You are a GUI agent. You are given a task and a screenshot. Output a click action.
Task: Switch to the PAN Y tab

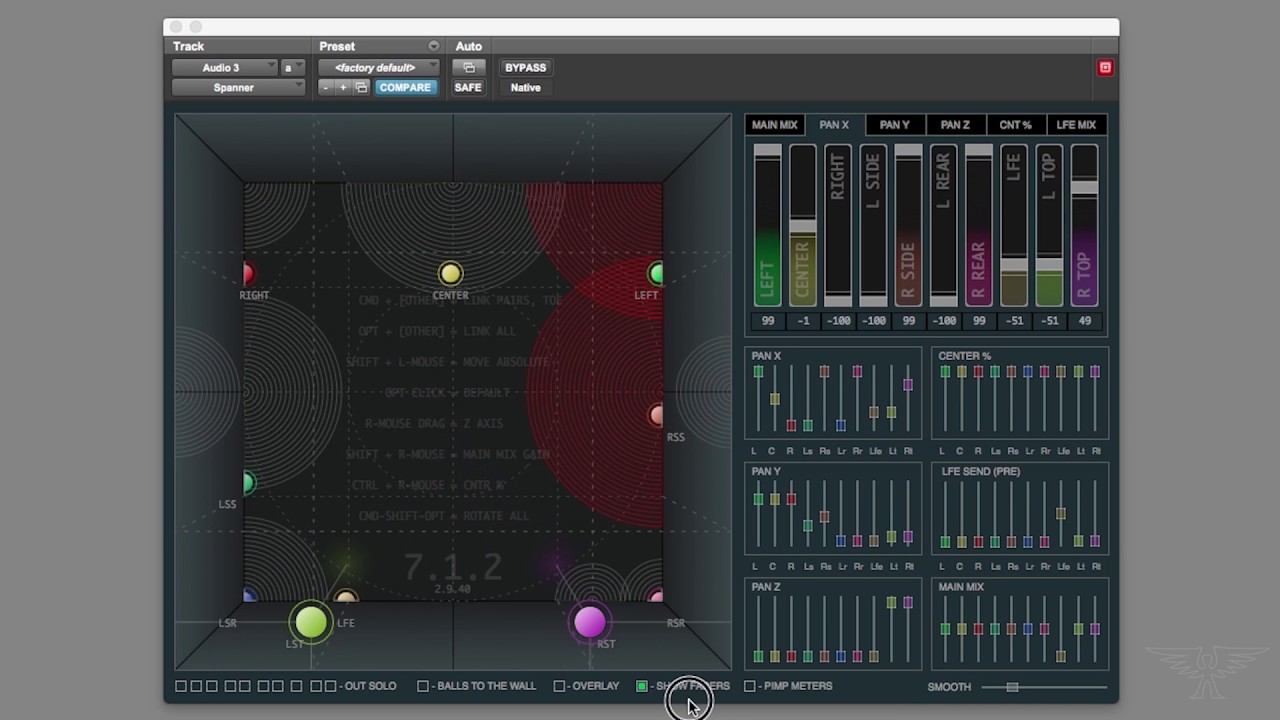pyautogui.click(x=895, y=125)
